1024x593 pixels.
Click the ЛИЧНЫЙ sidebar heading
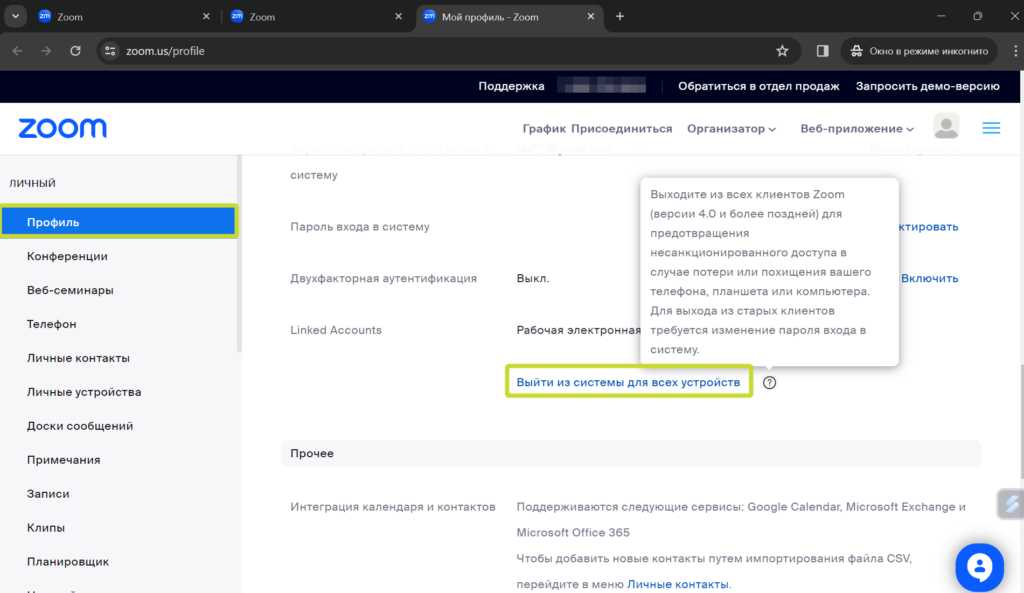click(32, 183)
